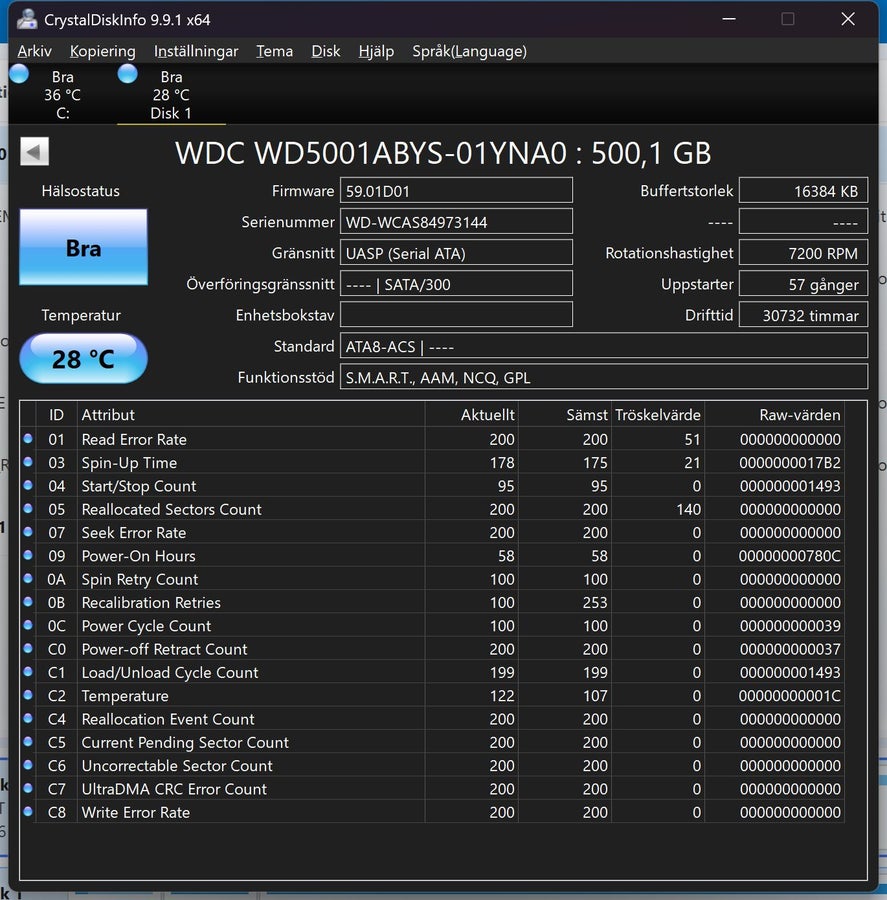Open the Disk menu
887x900 pixels.
click(326, 51)
